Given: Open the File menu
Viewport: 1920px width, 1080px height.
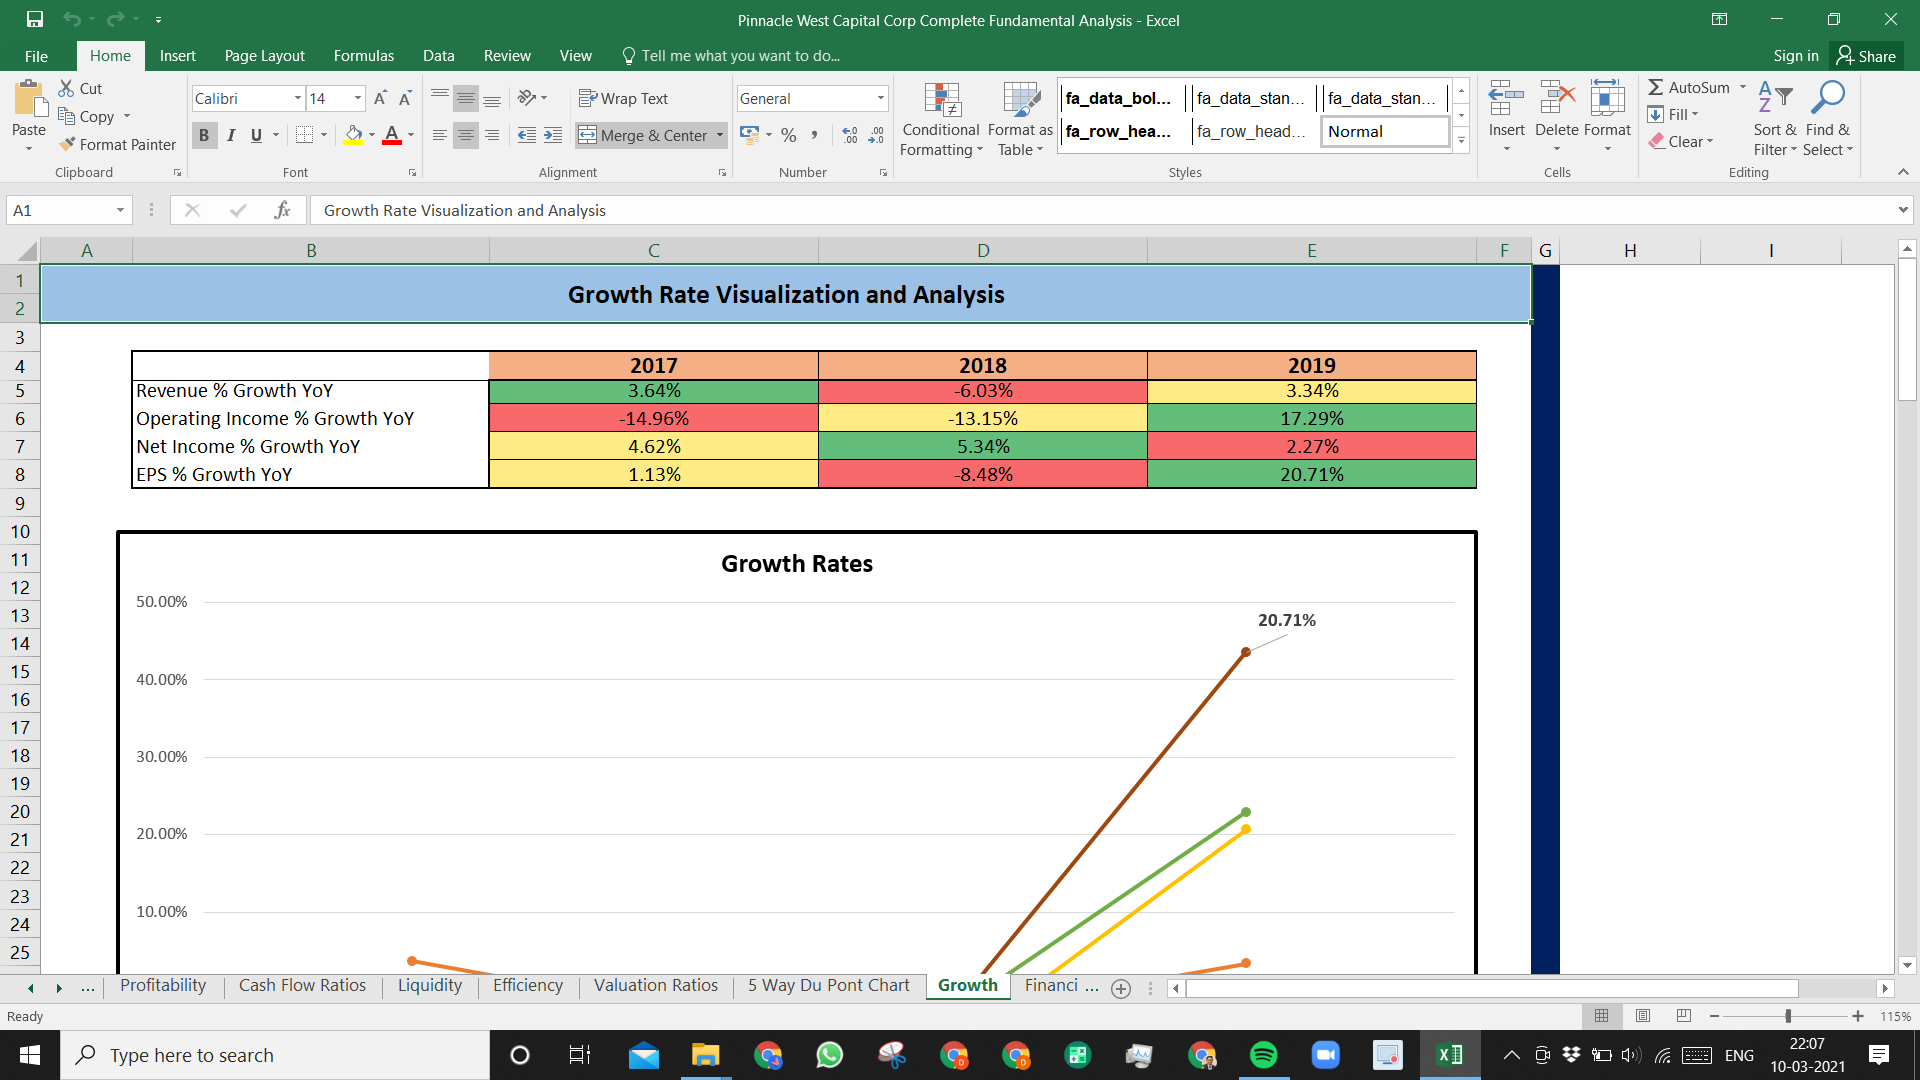Looking at the screenshot, I should (x=36, y=56).
